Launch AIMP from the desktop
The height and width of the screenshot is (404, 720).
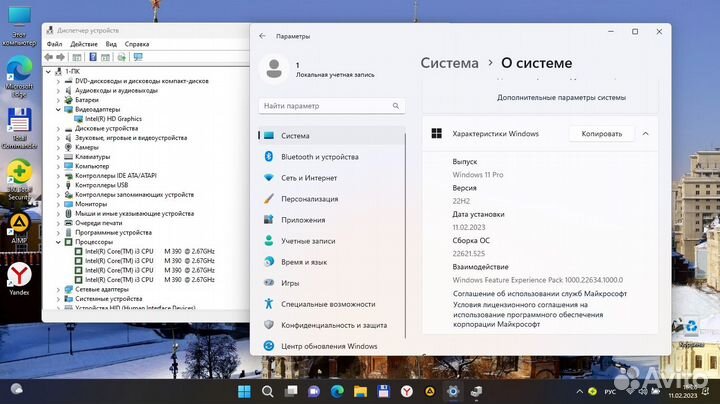(19, 228)
